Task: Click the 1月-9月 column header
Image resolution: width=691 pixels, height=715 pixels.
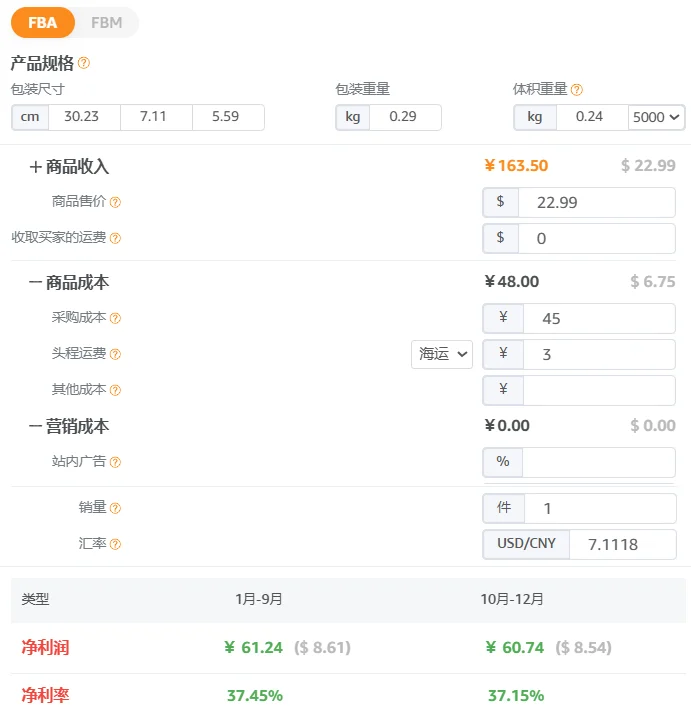Action: (259, 599)
